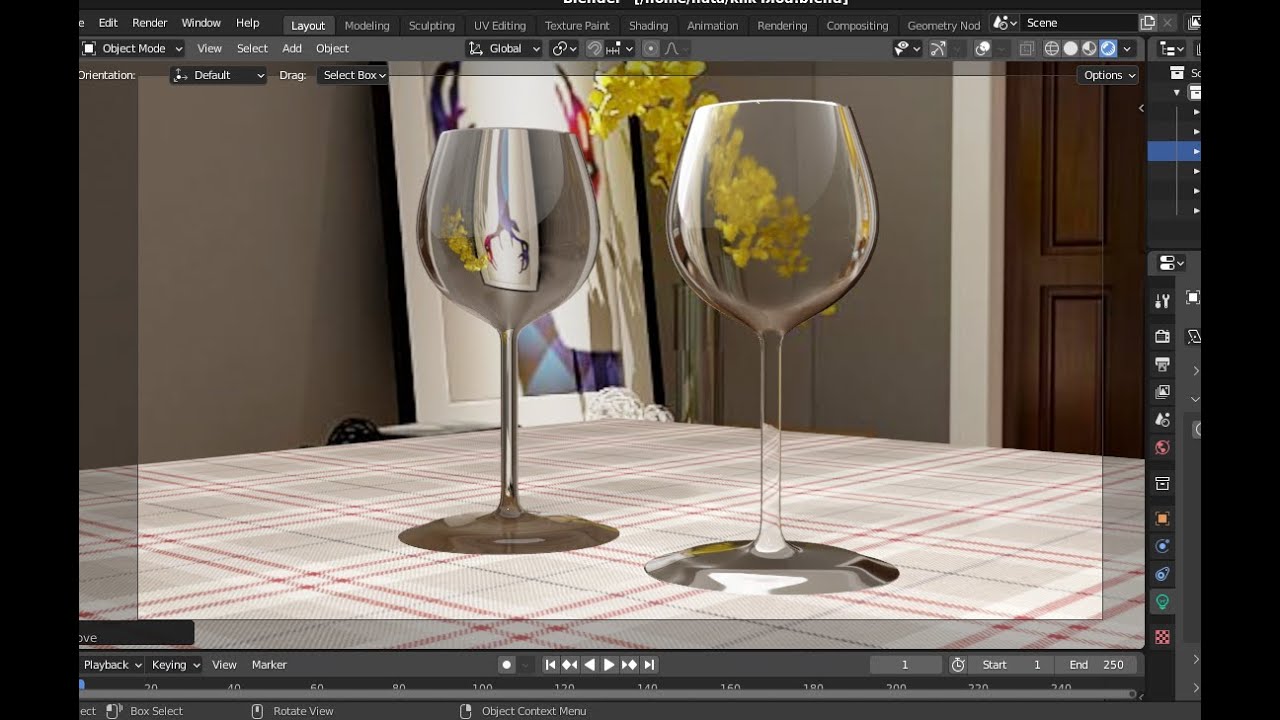Viewport: 1280px width, 720px height.
Task: Open the viewport Select menu
Action: point(252,48)
